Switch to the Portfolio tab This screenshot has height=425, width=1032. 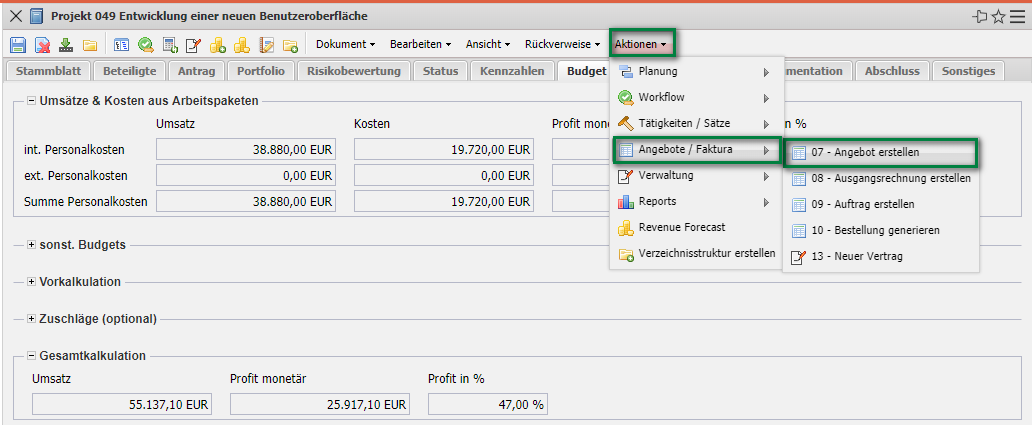click(261, 71)
